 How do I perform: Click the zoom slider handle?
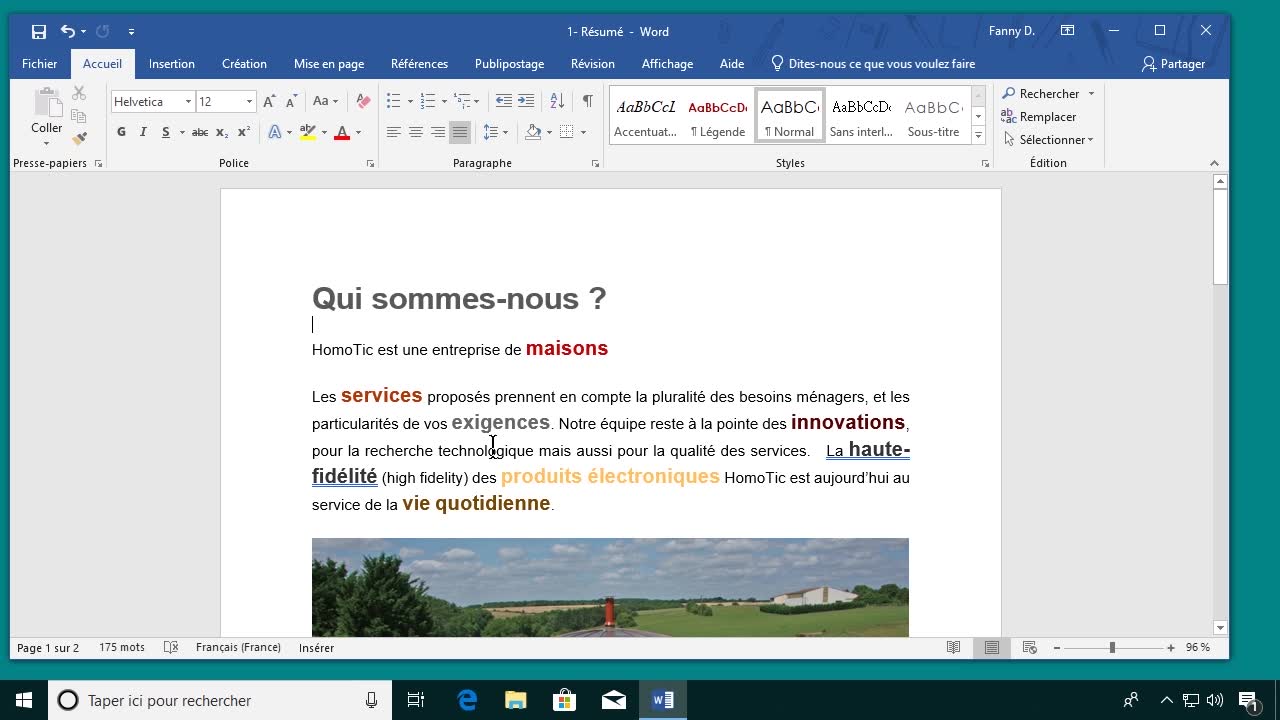1112,648
